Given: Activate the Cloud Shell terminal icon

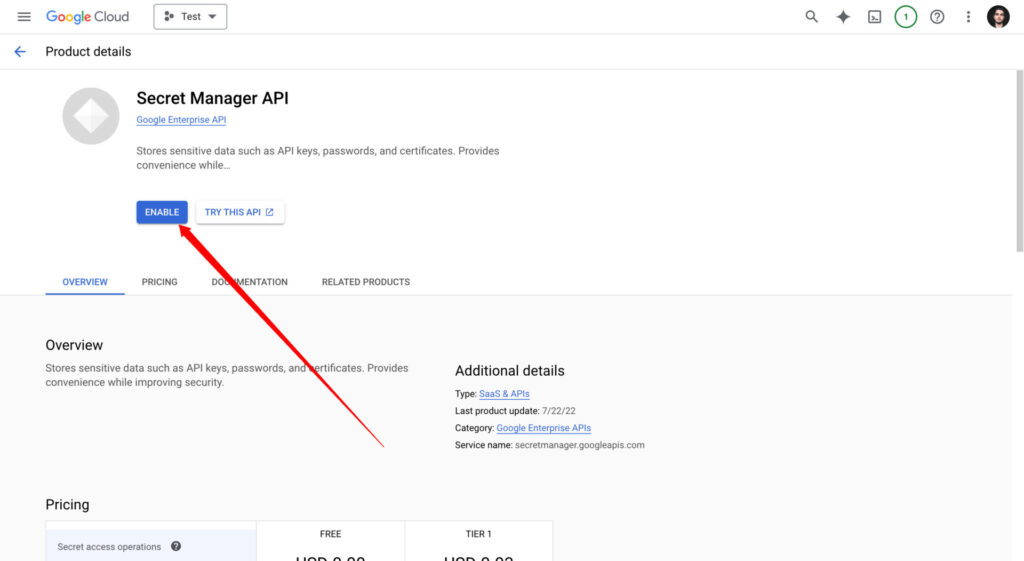Looking at the screenshot, I should pos(874,17).
